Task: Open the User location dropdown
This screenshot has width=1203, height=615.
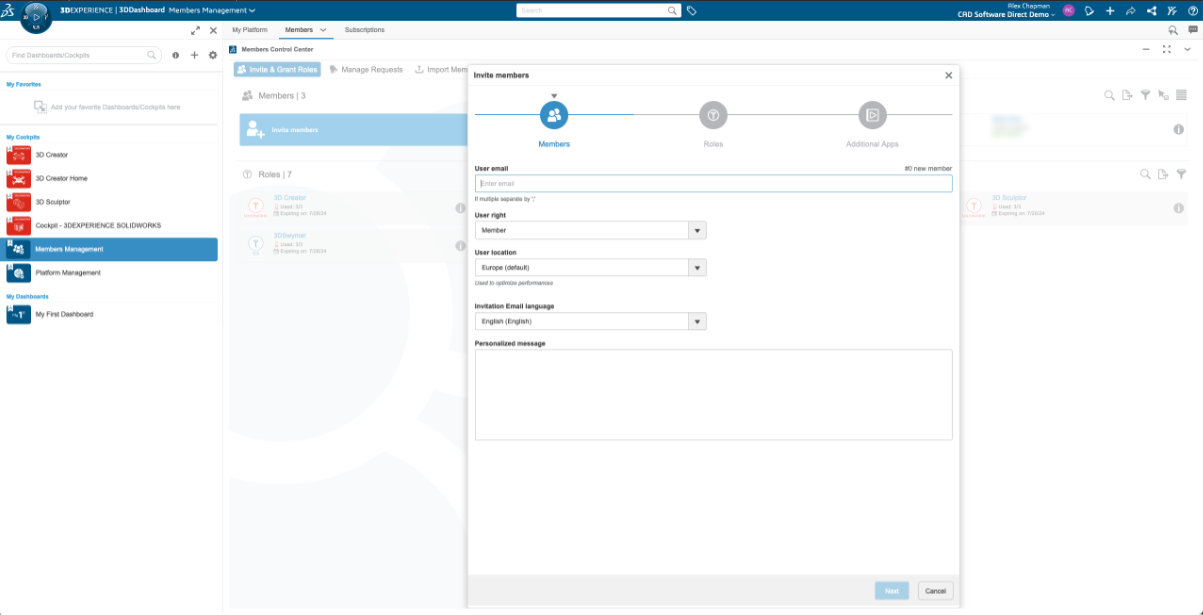Action: coord(590,268)
